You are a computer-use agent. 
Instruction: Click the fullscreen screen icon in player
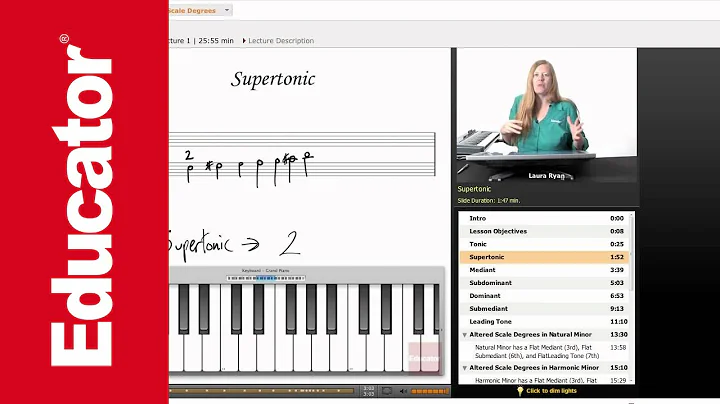(387, 391)
